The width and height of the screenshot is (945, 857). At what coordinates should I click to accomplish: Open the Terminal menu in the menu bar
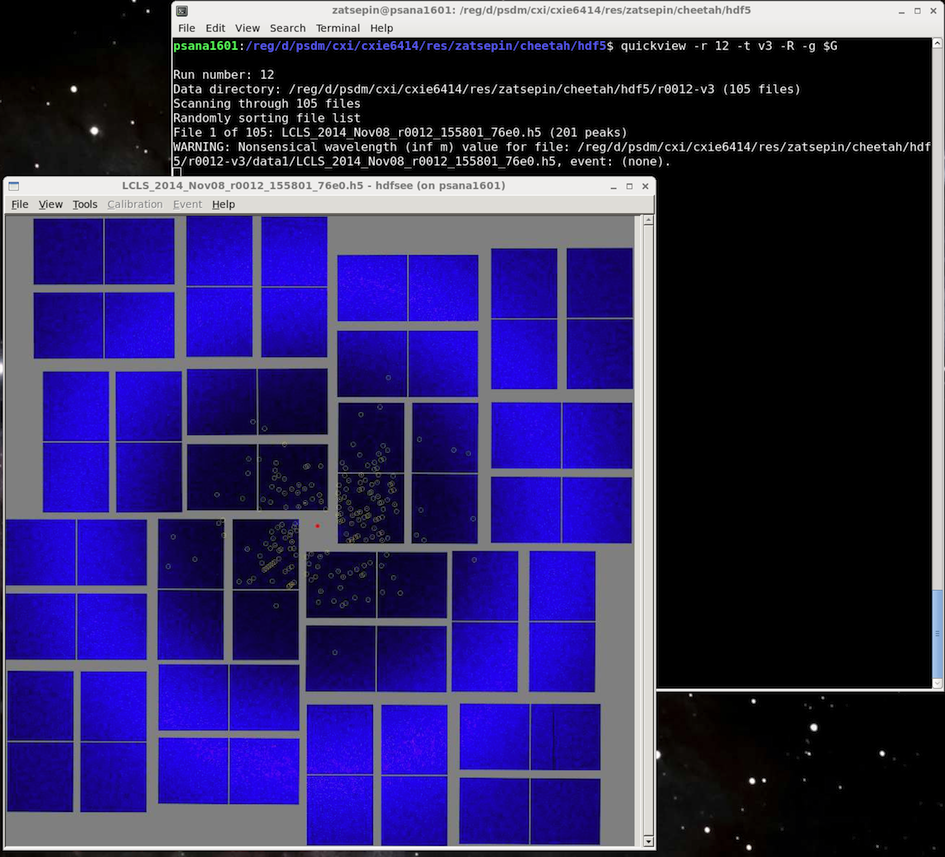337,28
